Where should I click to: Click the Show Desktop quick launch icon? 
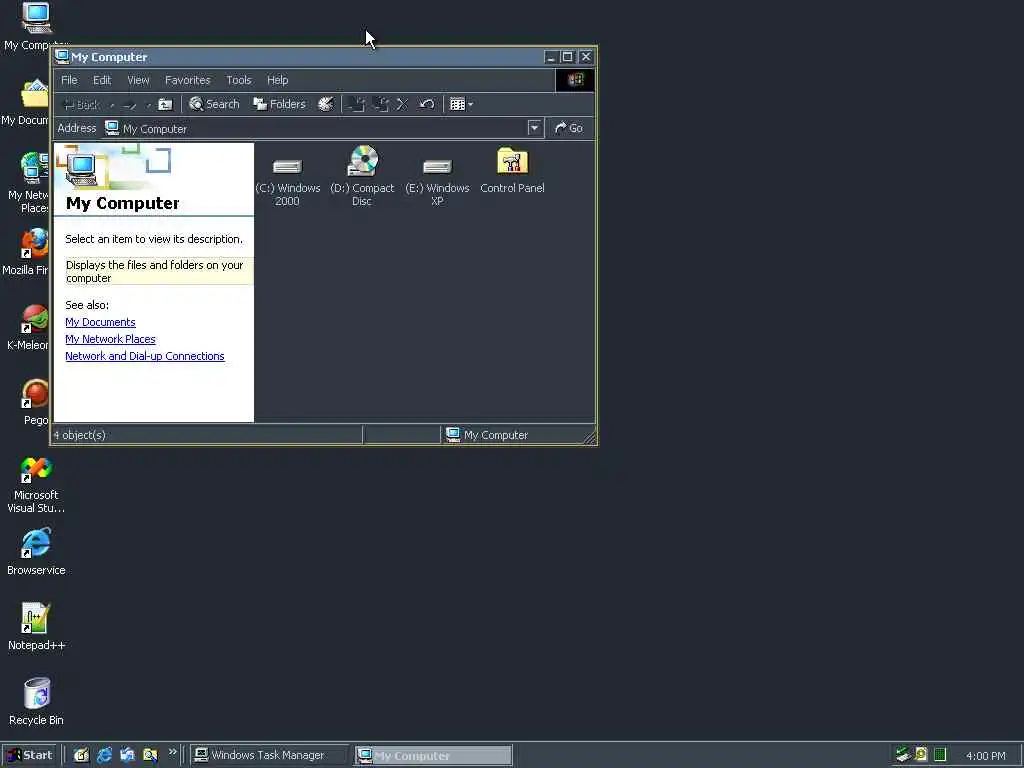(81, 756)
